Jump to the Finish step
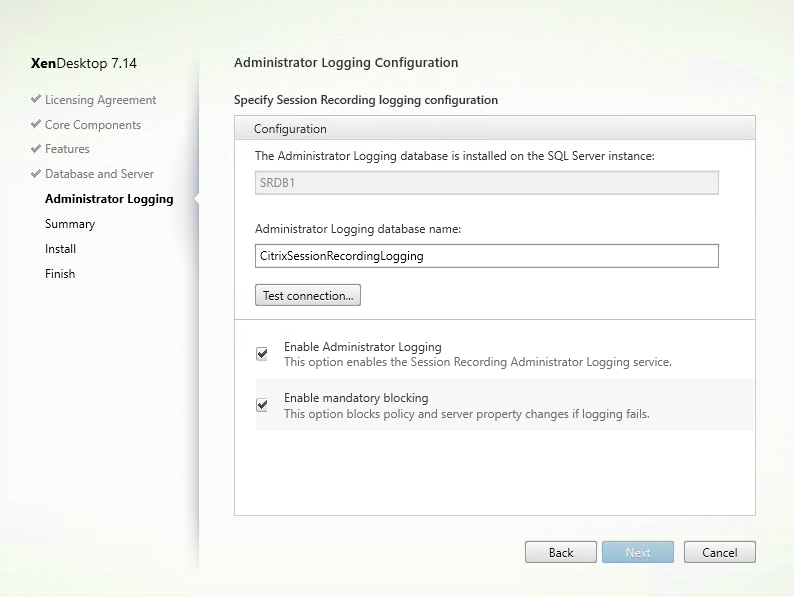 click(x=60, y=274)
